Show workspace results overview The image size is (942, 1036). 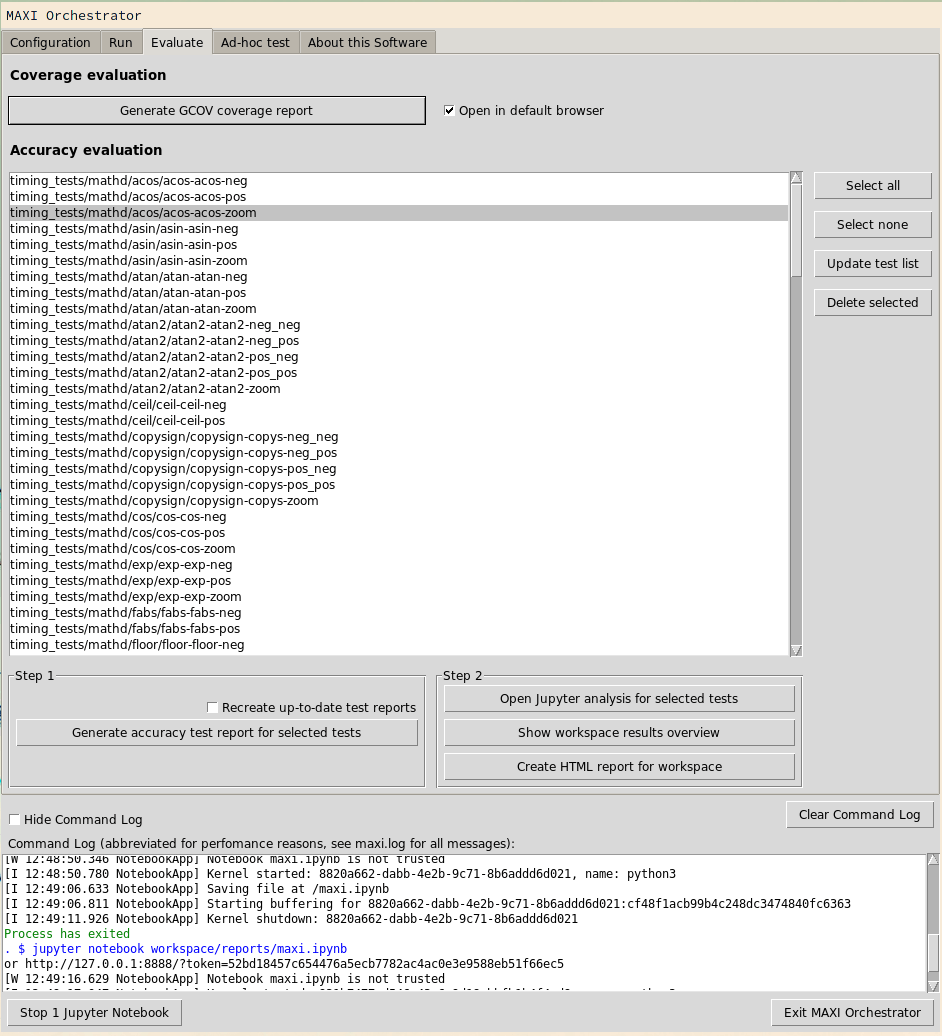pyautogui.click(x=619, y=733)
